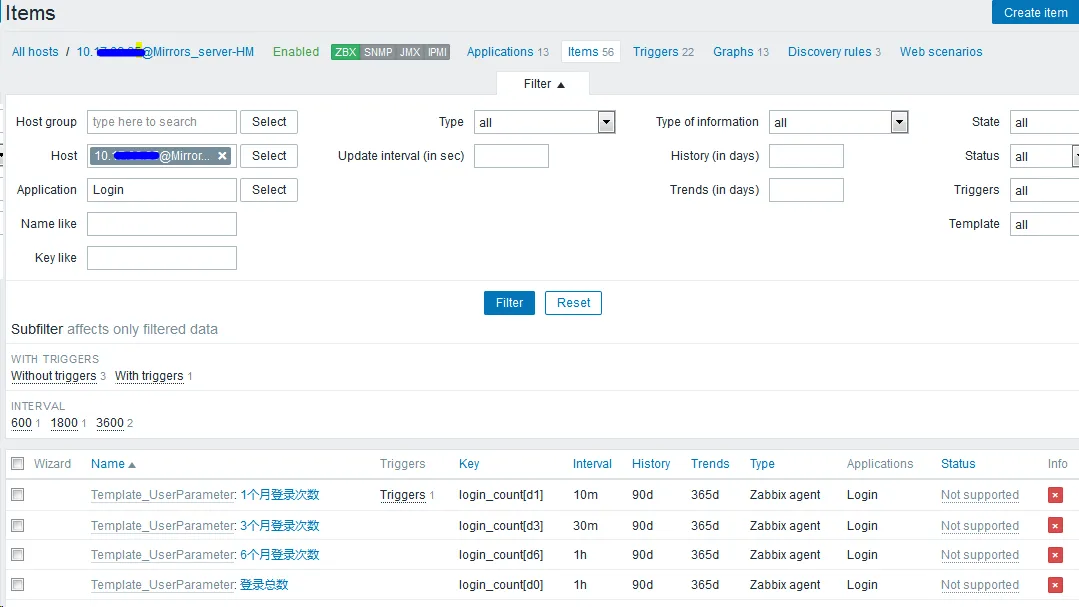The height and width of the screenshot is (607, 1079).
Task: Focus the Key like input
Action: pyautogui.click(x=162, y=258)
